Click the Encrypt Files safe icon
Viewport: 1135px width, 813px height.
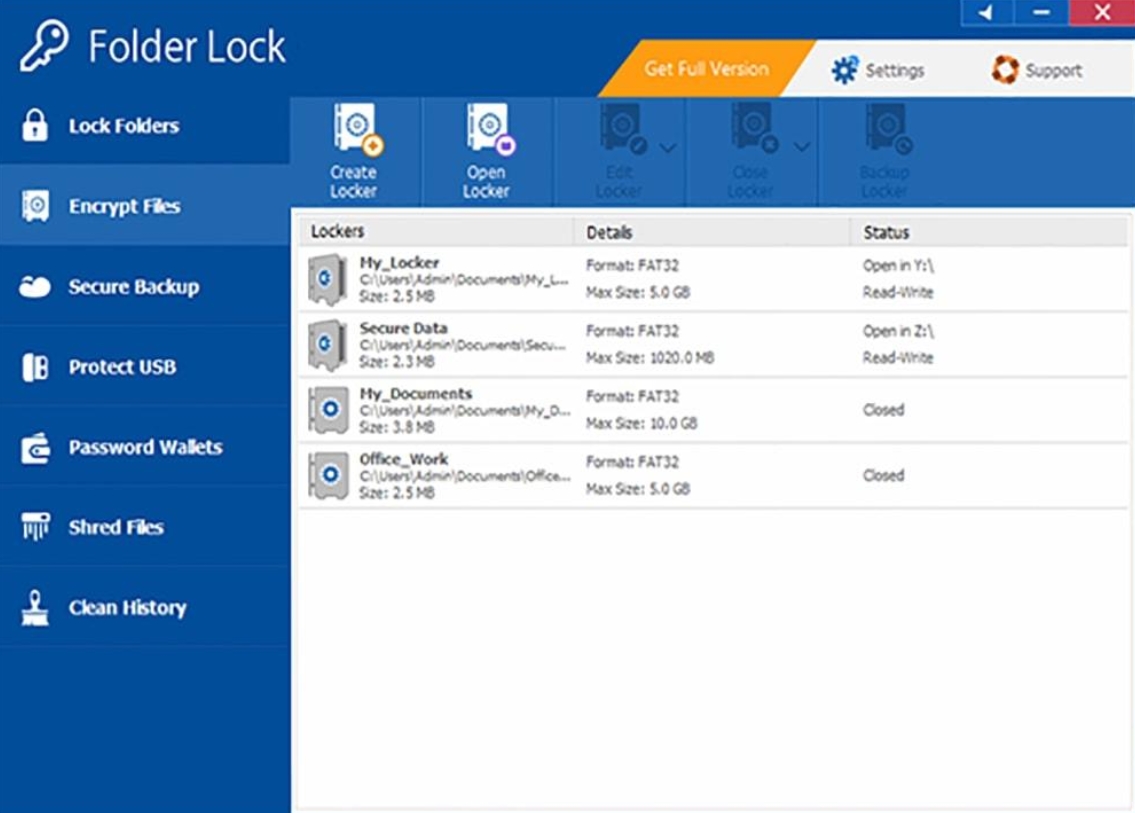point(35,206)
